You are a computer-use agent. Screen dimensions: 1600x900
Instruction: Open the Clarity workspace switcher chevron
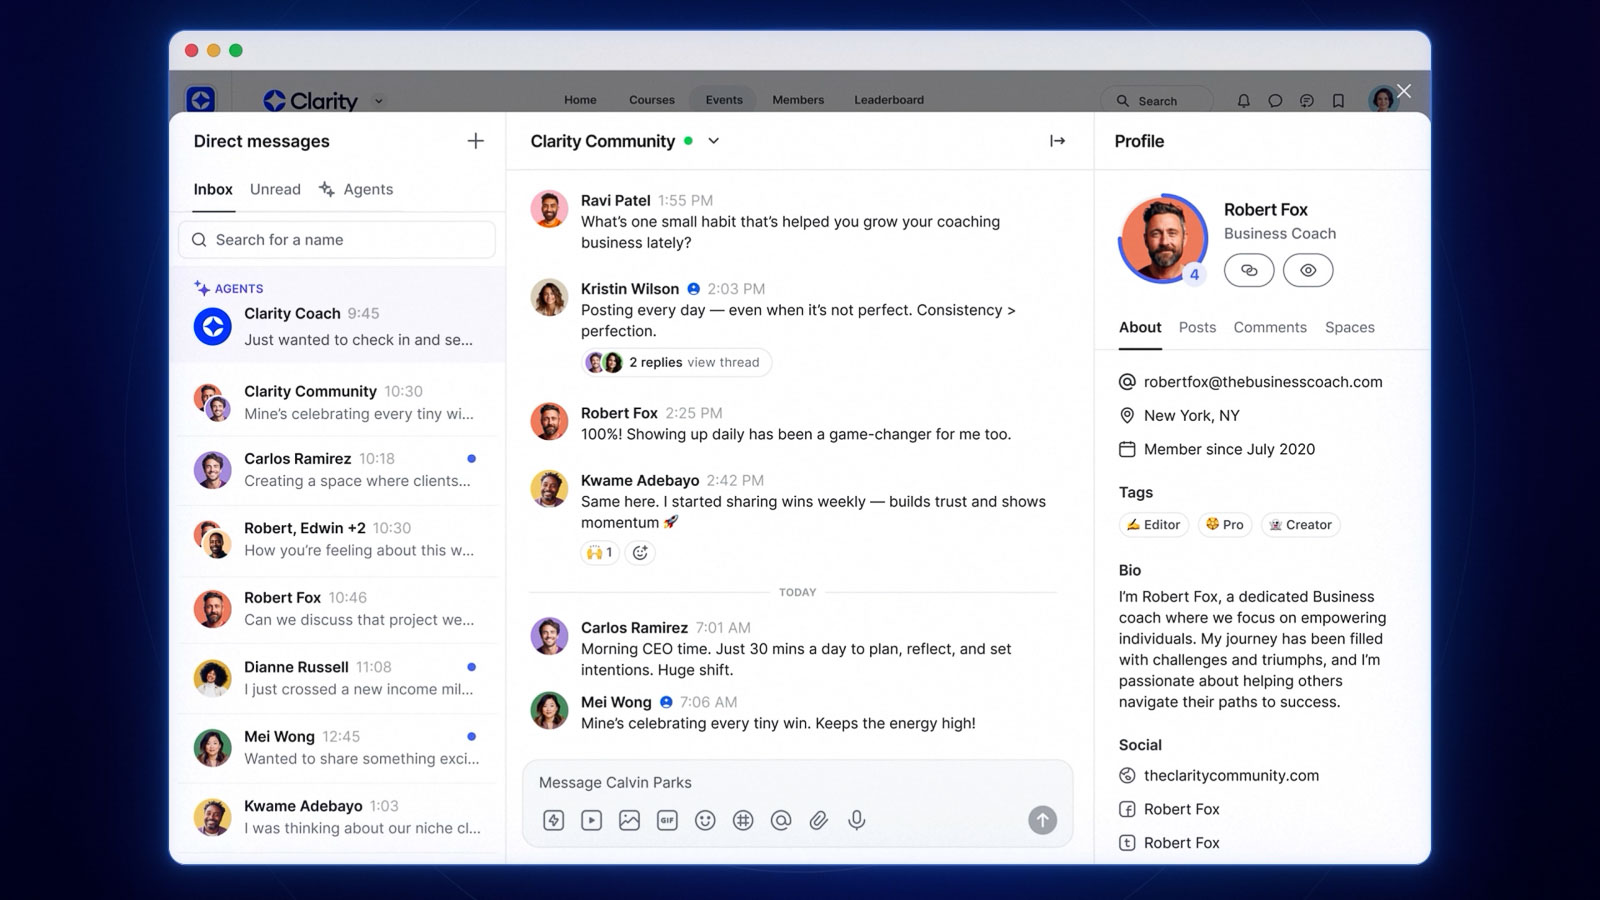click(378, 101)
